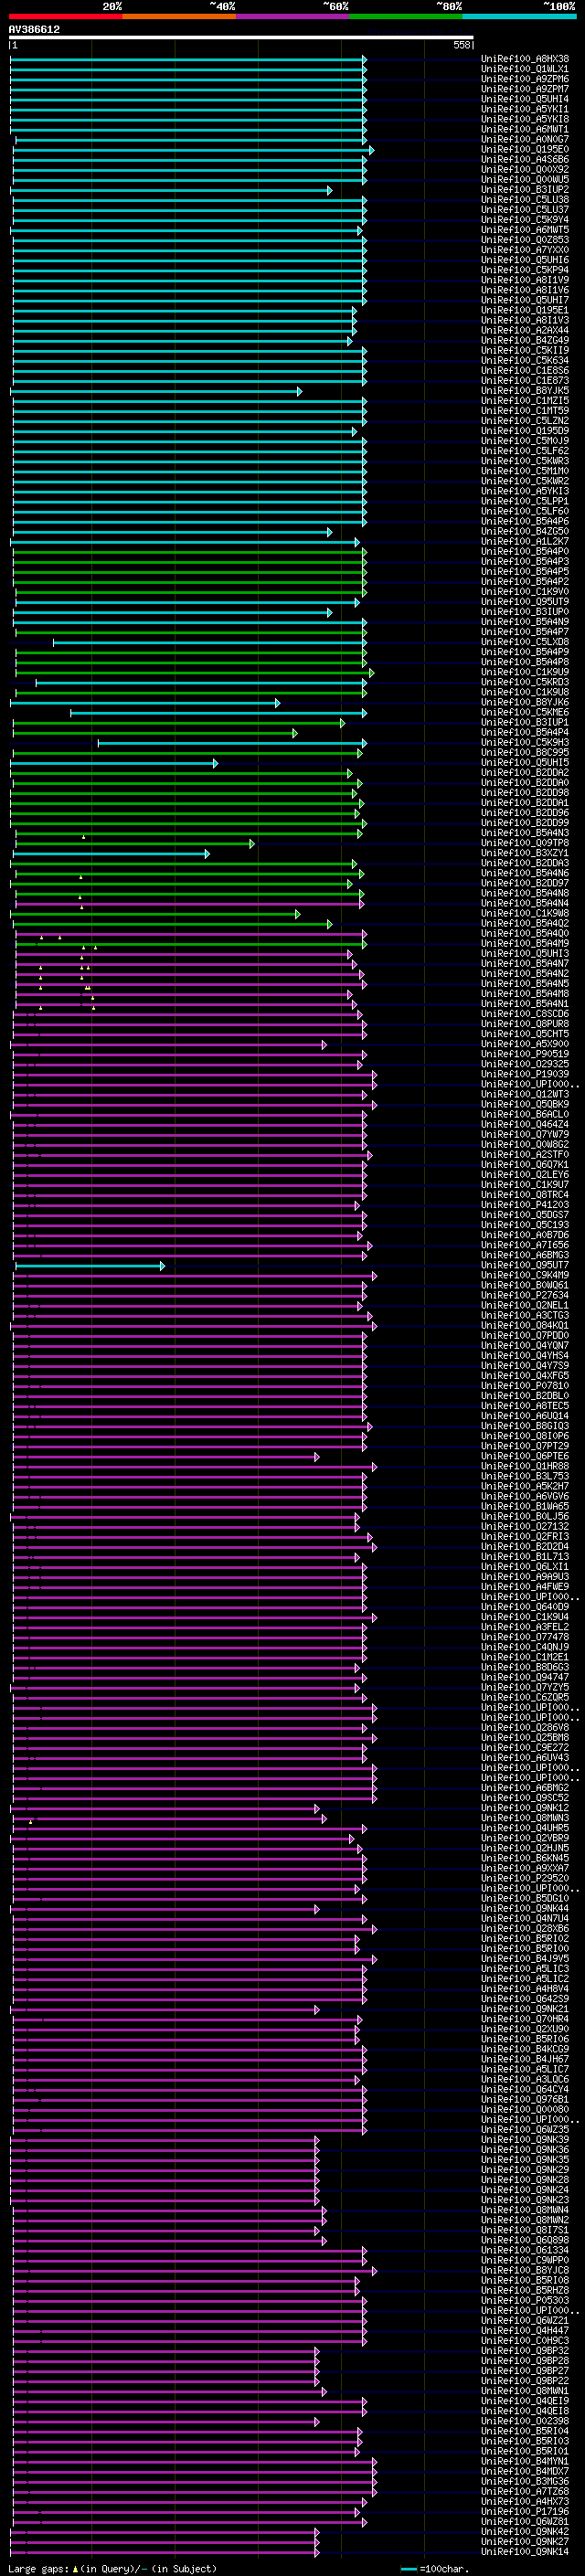Click hit UniRef100_A5YKI1

525,109
